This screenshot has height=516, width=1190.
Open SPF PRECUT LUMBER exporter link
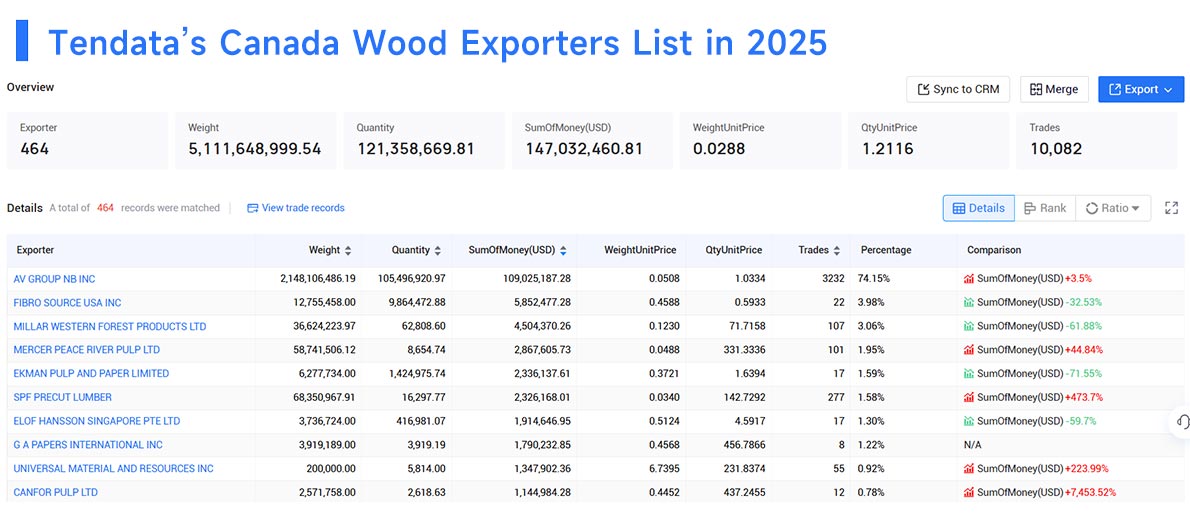63,397
